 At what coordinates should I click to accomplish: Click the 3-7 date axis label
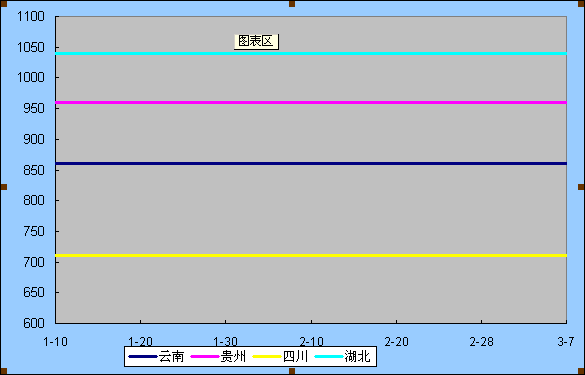click(566, 341)
